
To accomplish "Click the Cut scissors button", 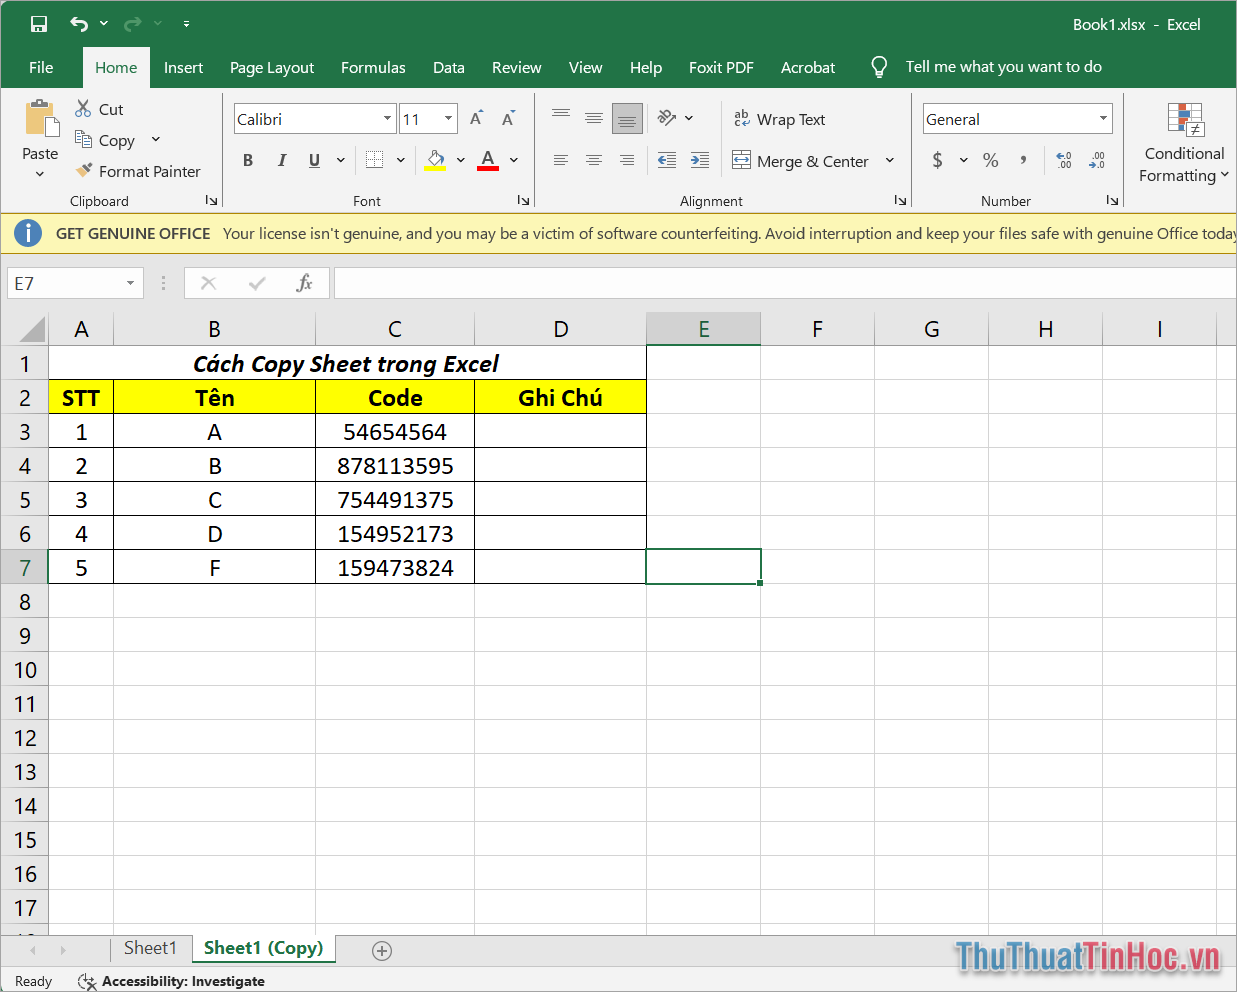I will point(99,109).
